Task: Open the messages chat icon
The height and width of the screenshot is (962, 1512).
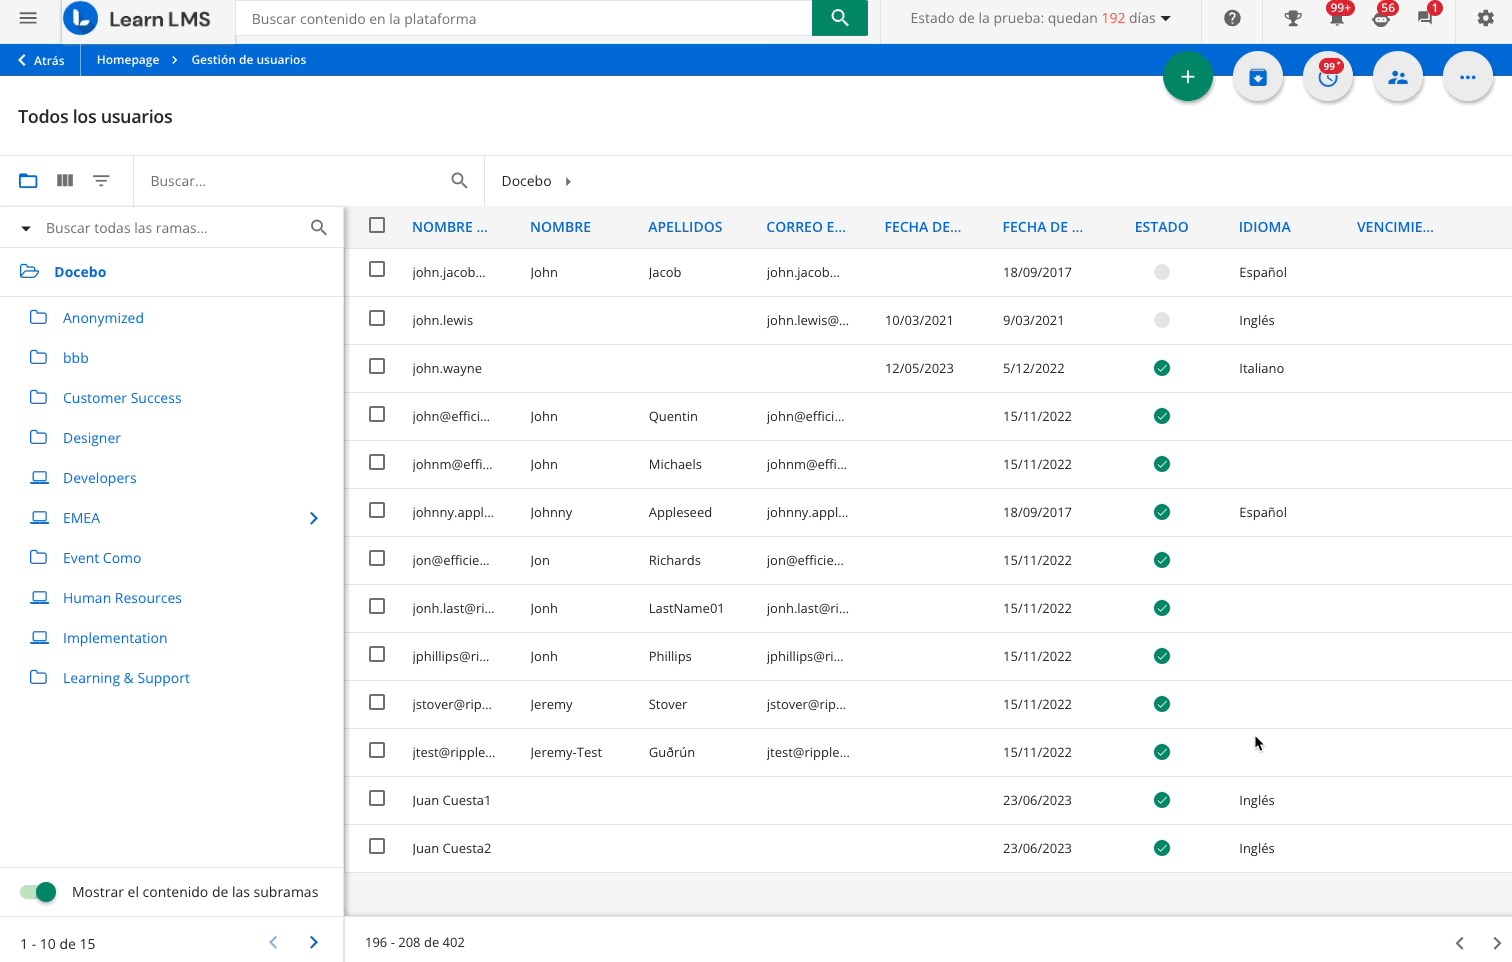Action: pyautogui.click(x=1426, y=17)
